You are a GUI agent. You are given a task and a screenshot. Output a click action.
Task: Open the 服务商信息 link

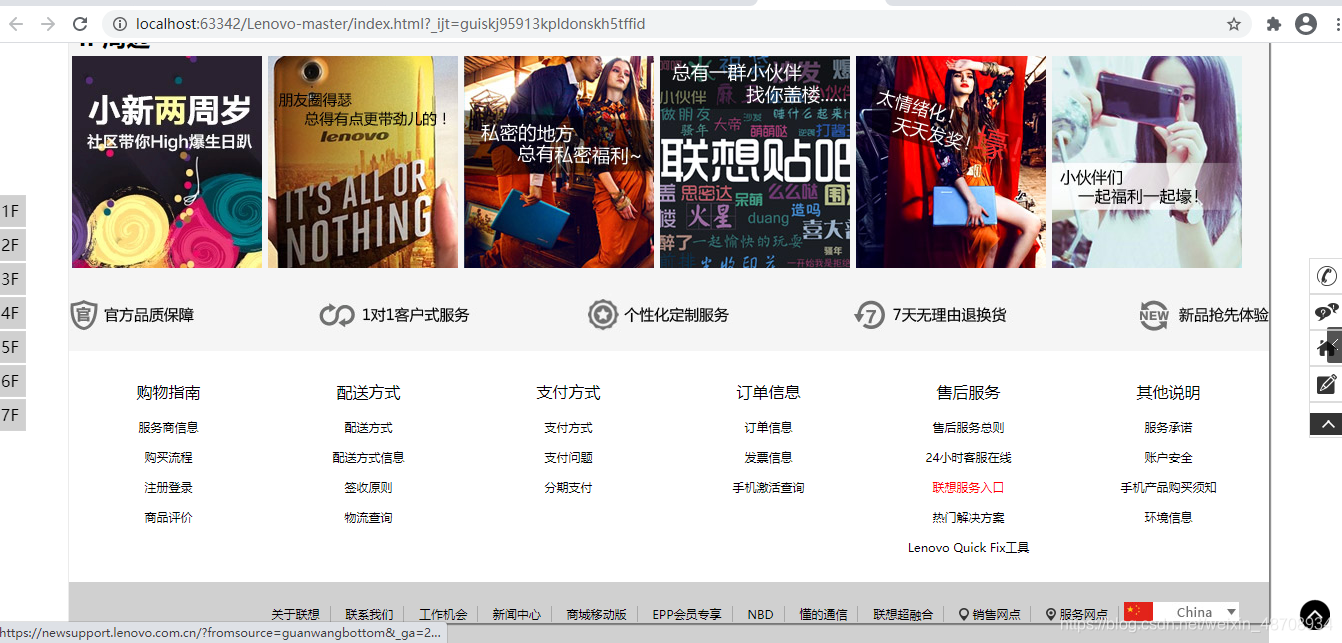(168, 427)
